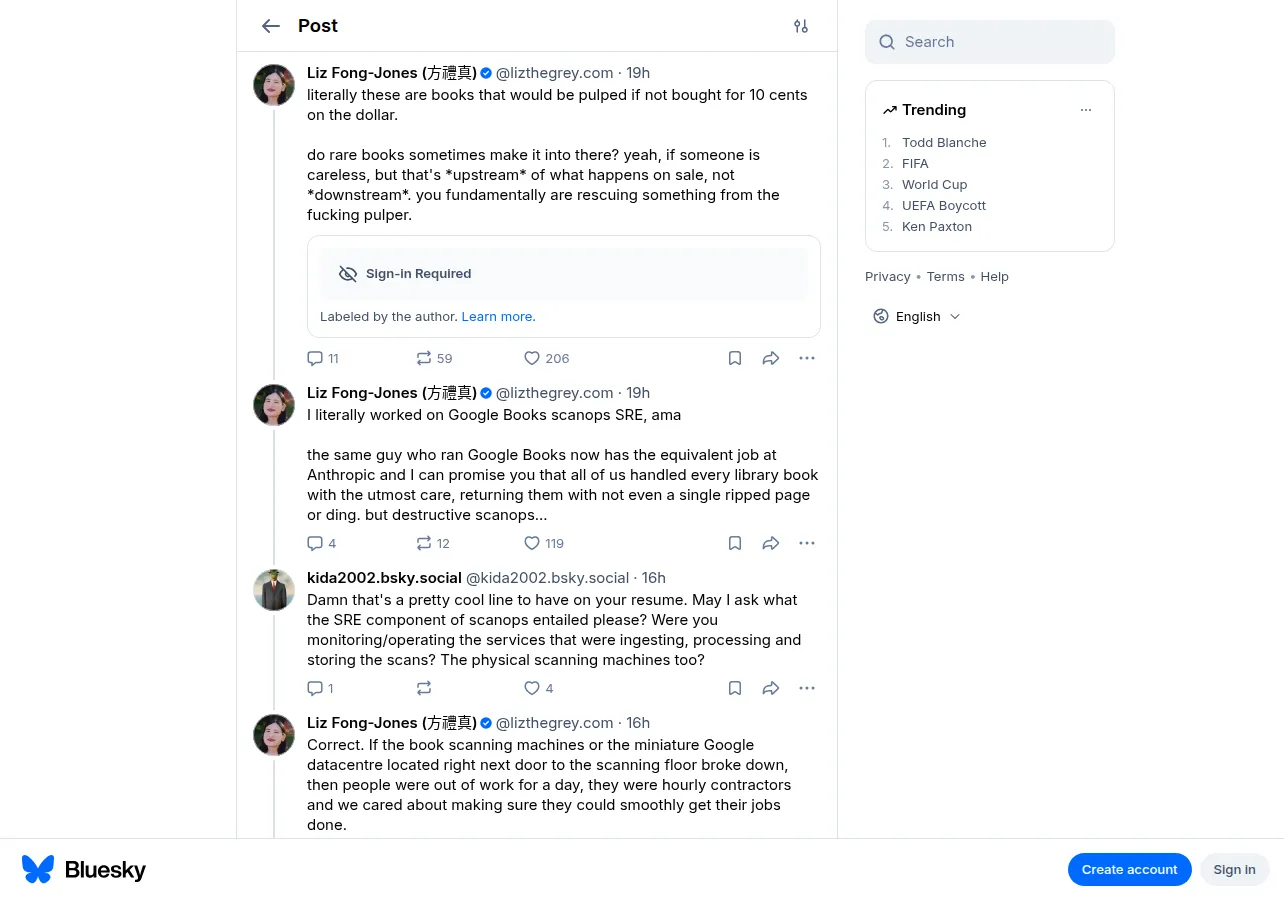The image size is (1284, 900).
Task: Click the Sign in button
Action: pyautogui.click(x=1235, y=869)
